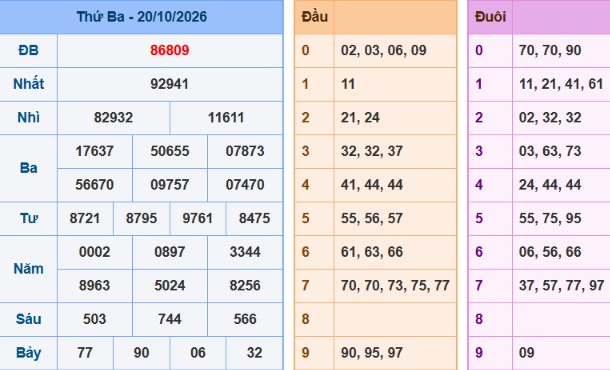Click Ba prize number 07470
The width and height of the screenshot is (610, 370).
point(245,184)
